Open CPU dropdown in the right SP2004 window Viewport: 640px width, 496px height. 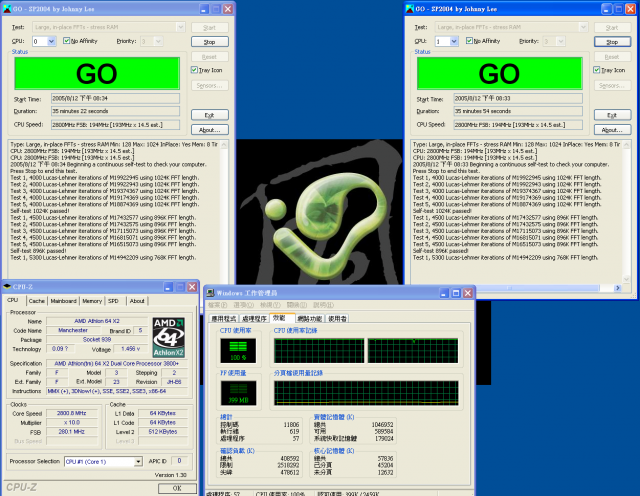[x=454, y=41]
